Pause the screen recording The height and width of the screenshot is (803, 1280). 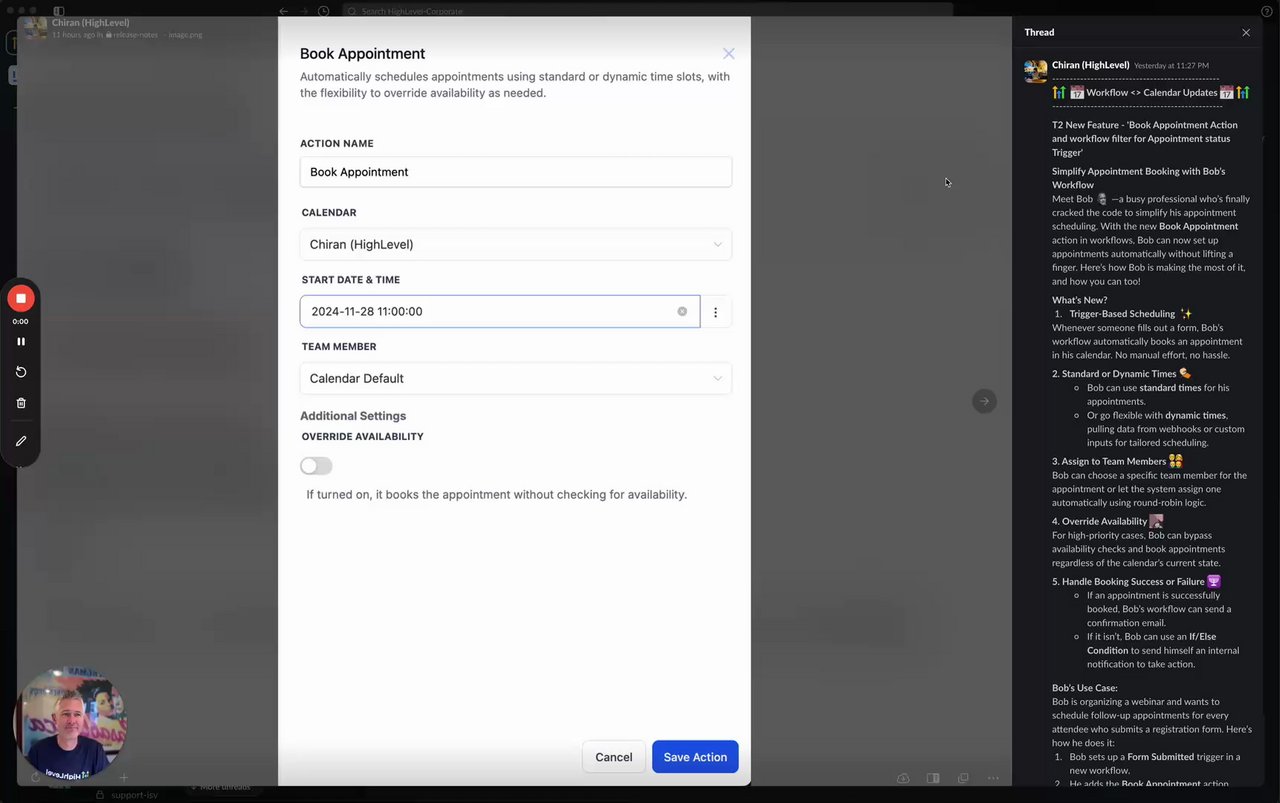[21, 342]
